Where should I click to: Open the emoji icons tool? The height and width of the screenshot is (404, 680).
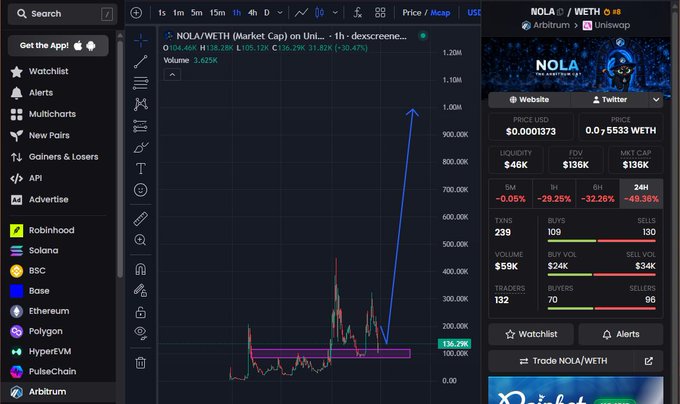141,190
